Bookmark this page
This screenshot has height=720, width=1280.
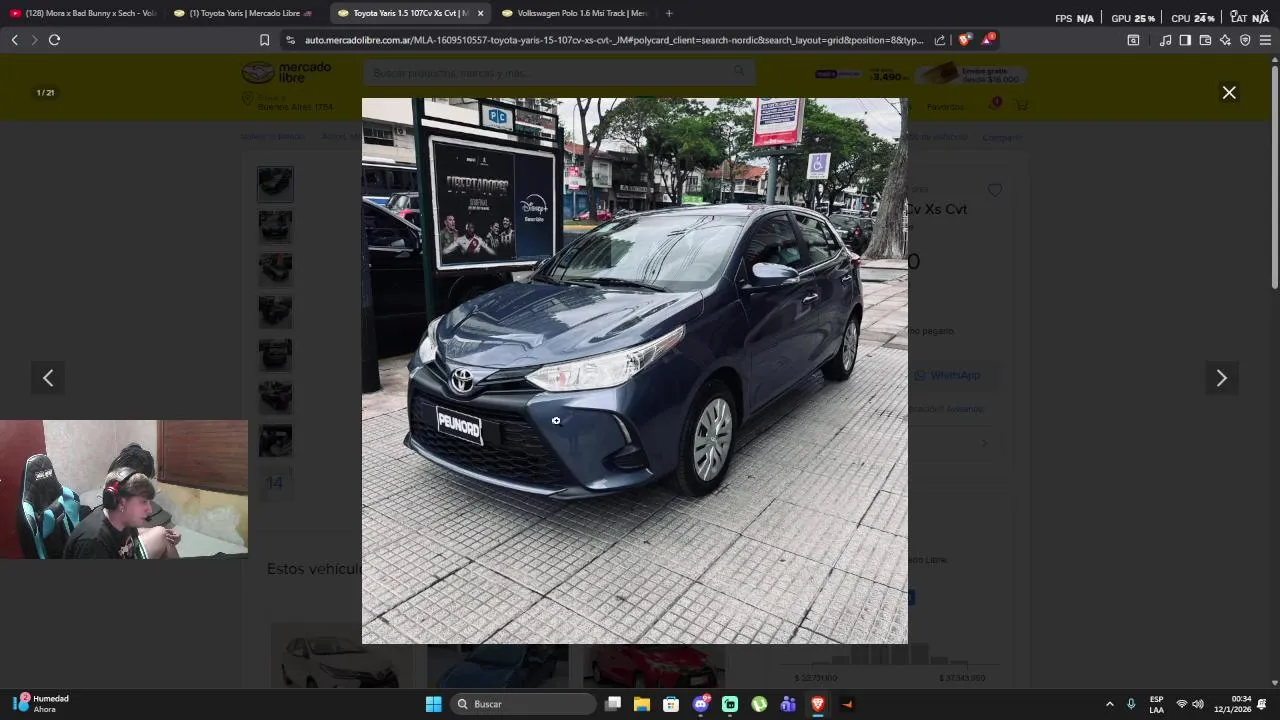(264, 40)
